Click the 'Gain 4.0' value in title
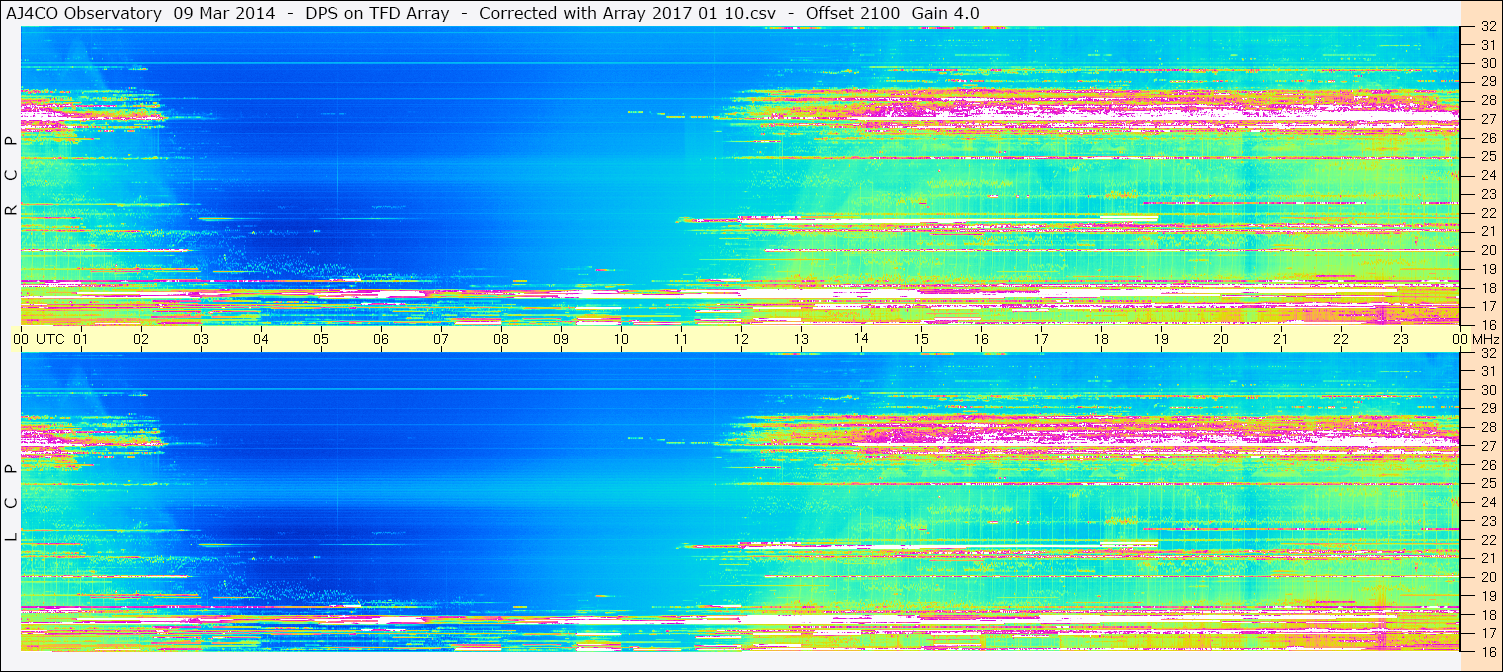Screen dimensions: 1503x672 pyautogui.click(x=945, y=13)
